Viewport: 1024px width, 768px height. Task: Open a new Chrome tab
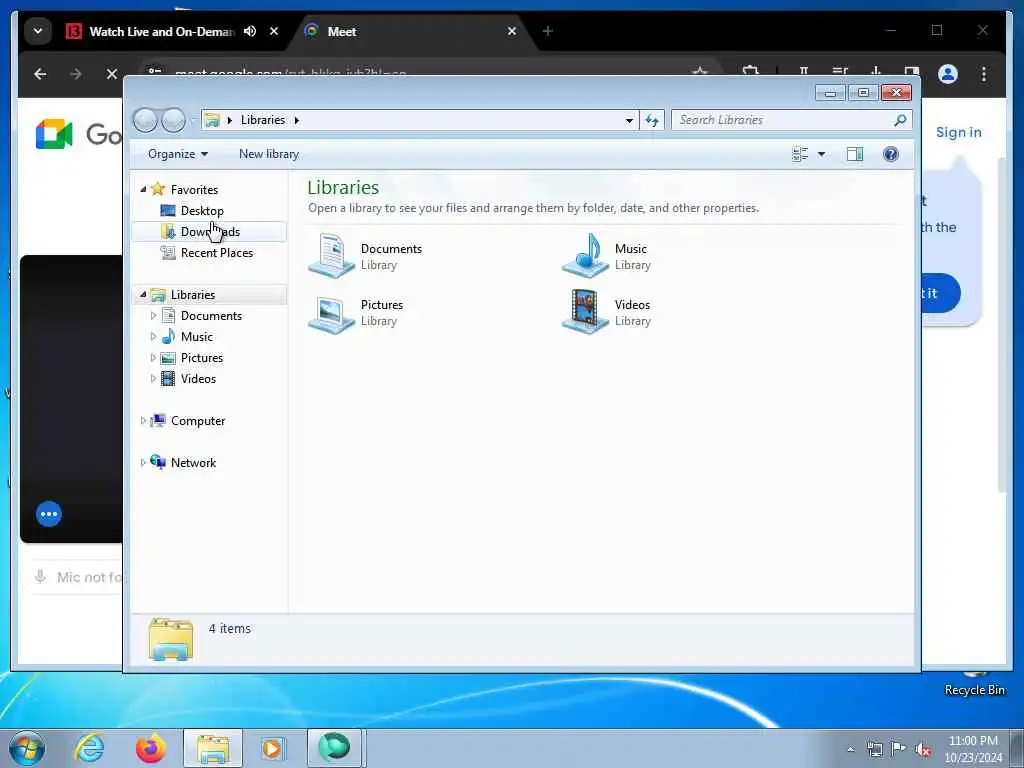(x=547, y=31)
